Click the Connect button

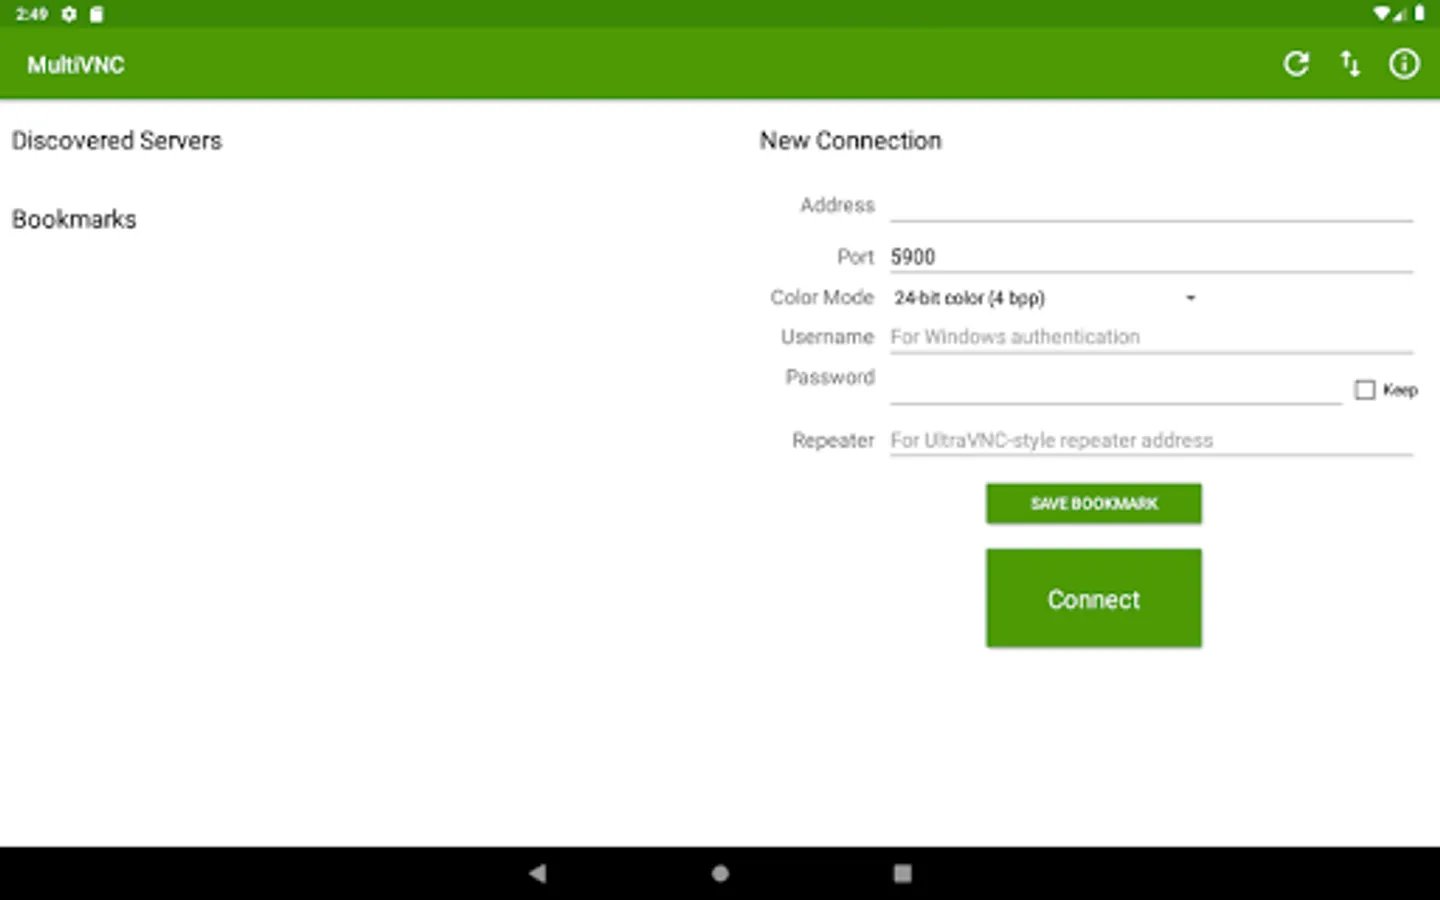point(1094,598)
